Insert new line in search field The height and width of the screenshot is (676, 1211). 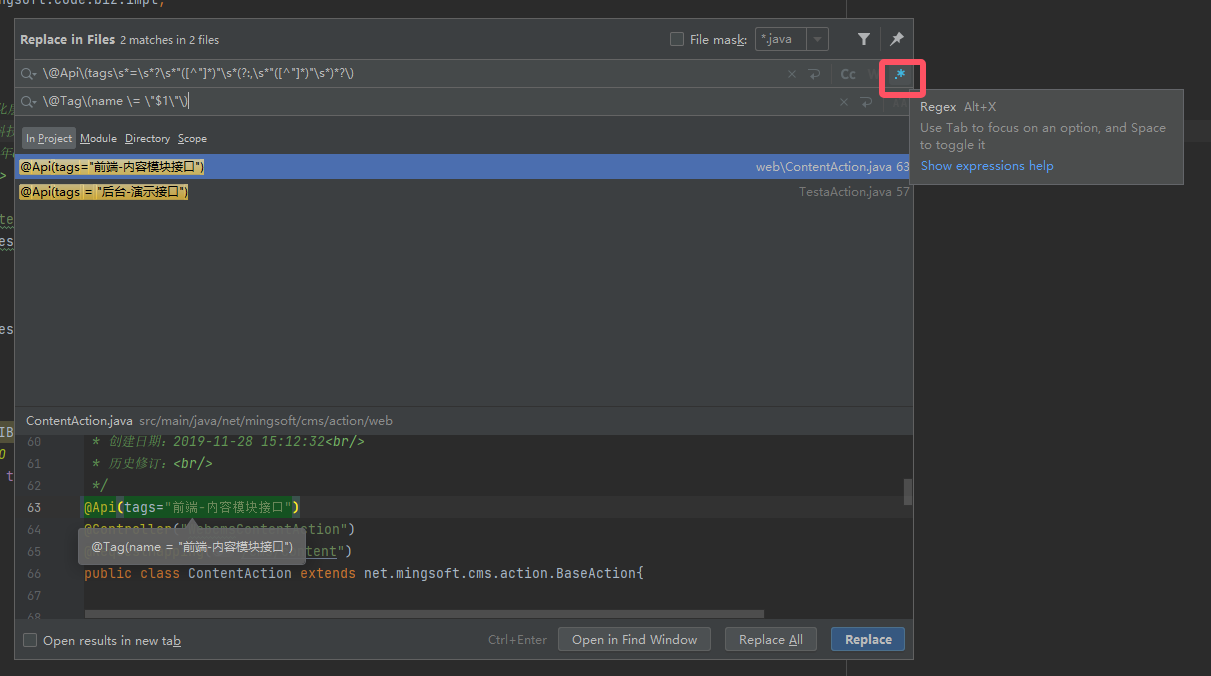pos(815,74)
